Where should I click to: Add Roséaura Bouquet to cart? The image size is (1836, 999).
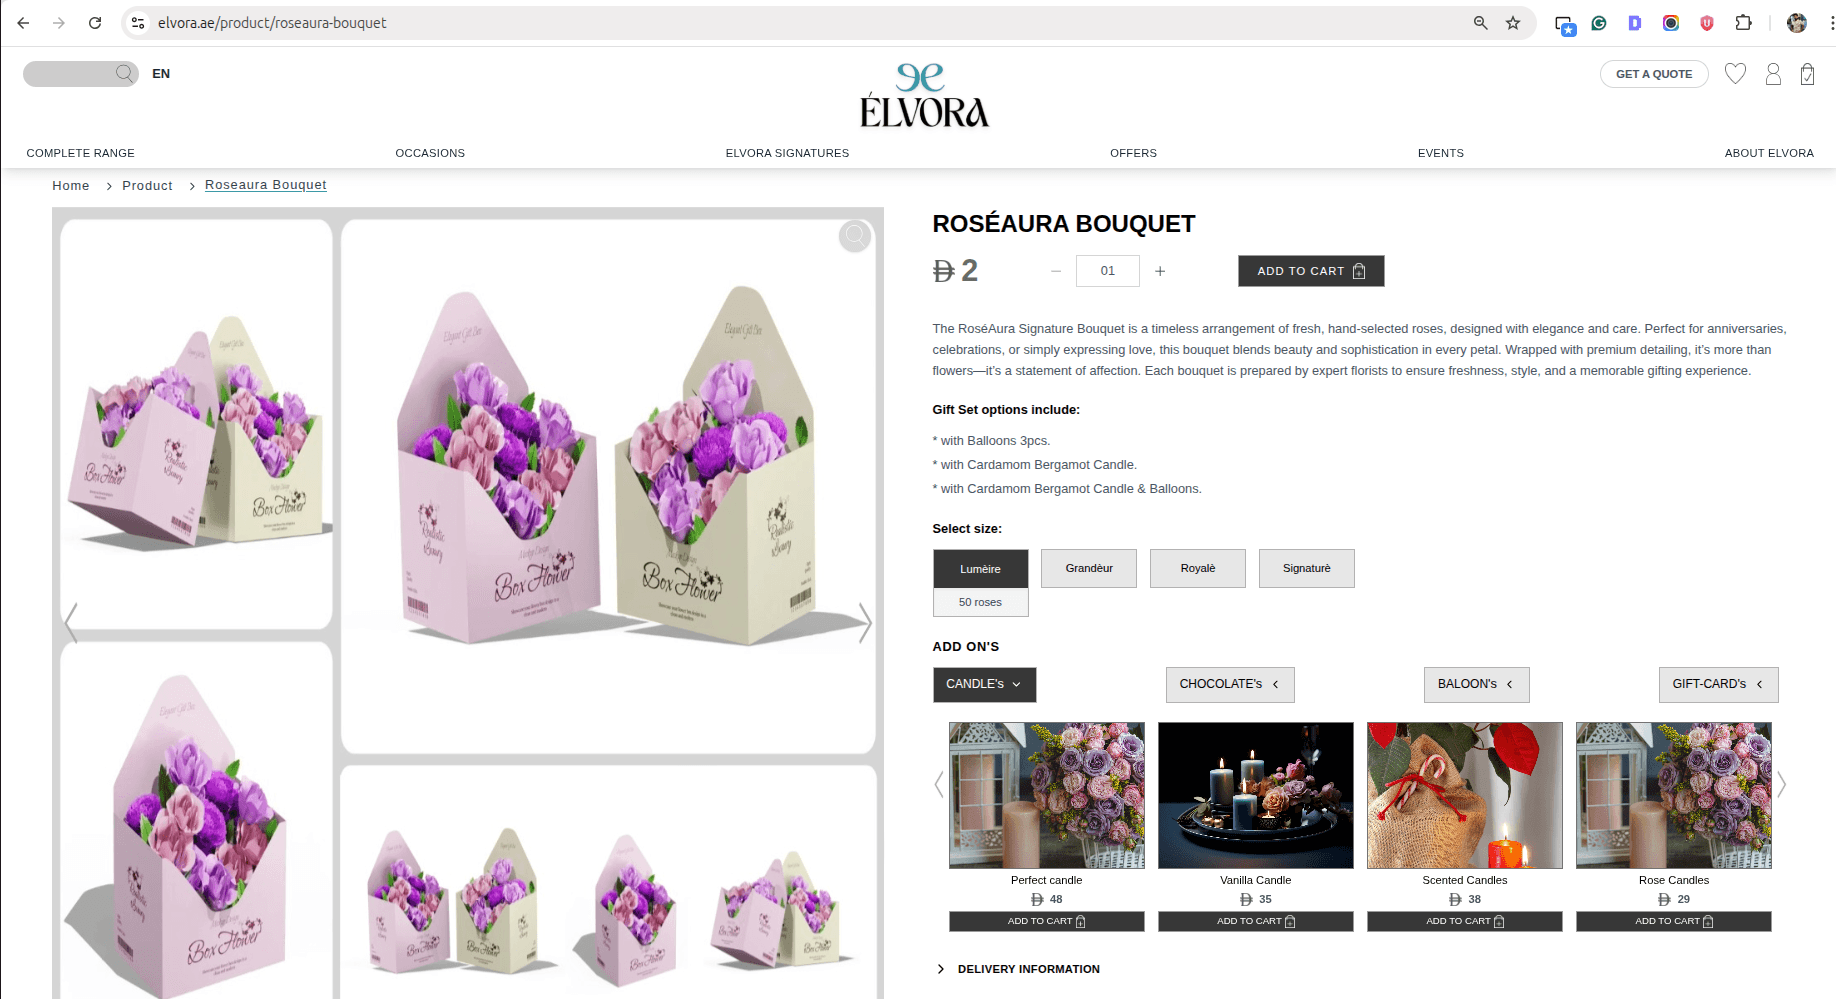click(x=1311, y=271)
